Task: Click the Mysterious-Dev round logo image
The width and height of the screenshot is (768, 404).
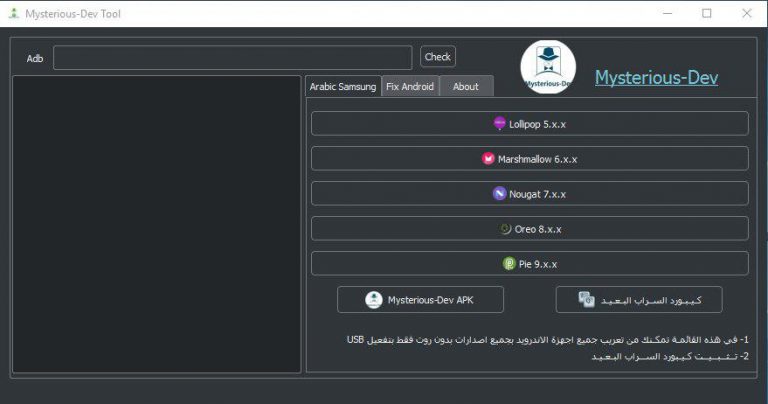Action: tap(548, 67)
